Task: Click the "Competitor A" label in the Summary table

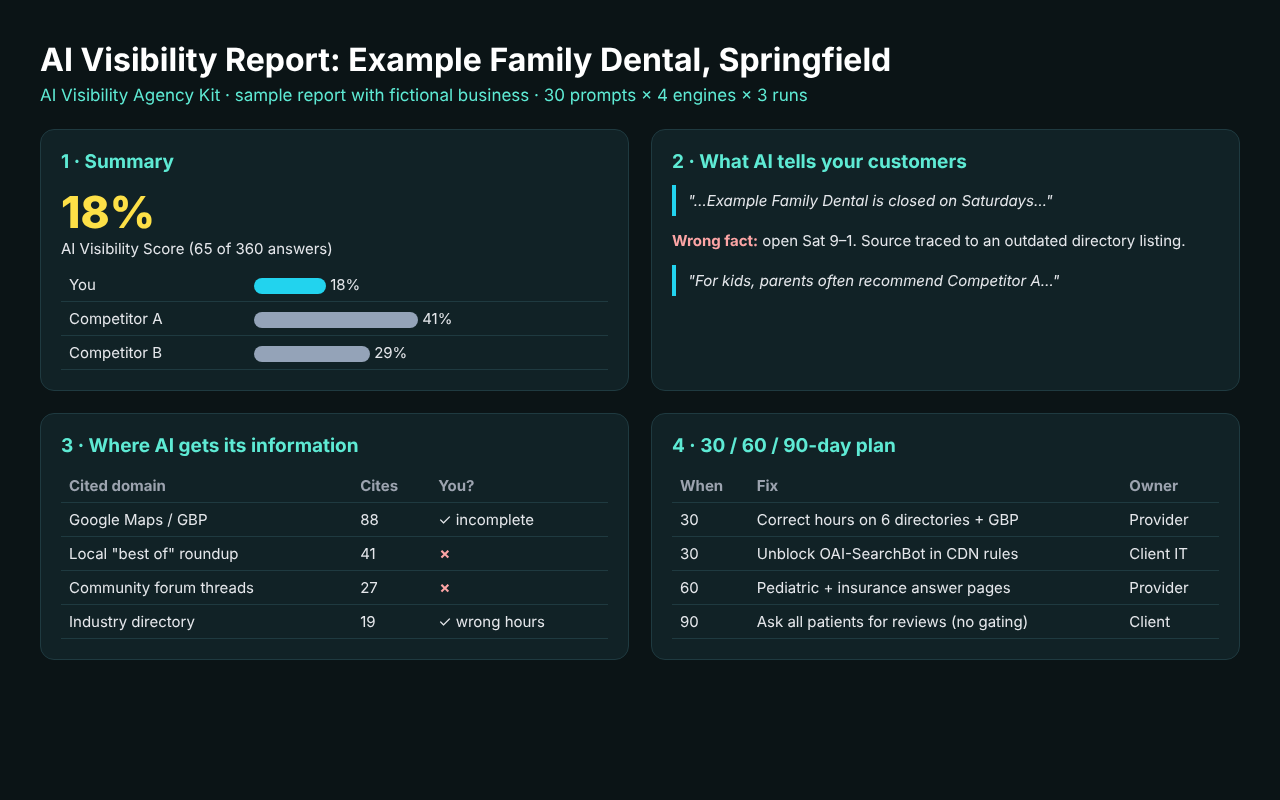Action: 115,319
